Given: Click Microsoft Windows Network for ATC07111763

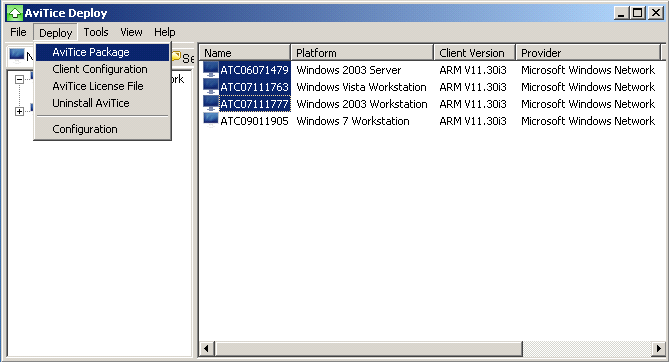Looking at the screenshot, I should coord(588,87).
